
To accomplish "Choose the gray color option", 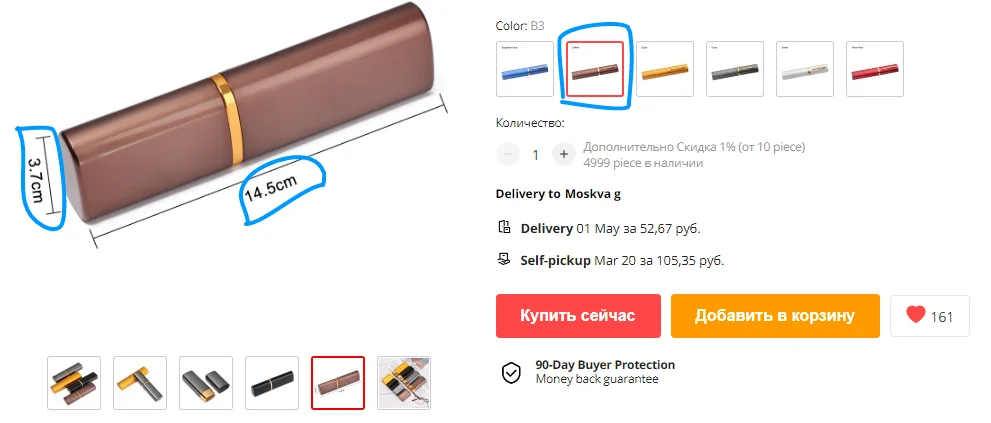I will click(x=735, y=69).
